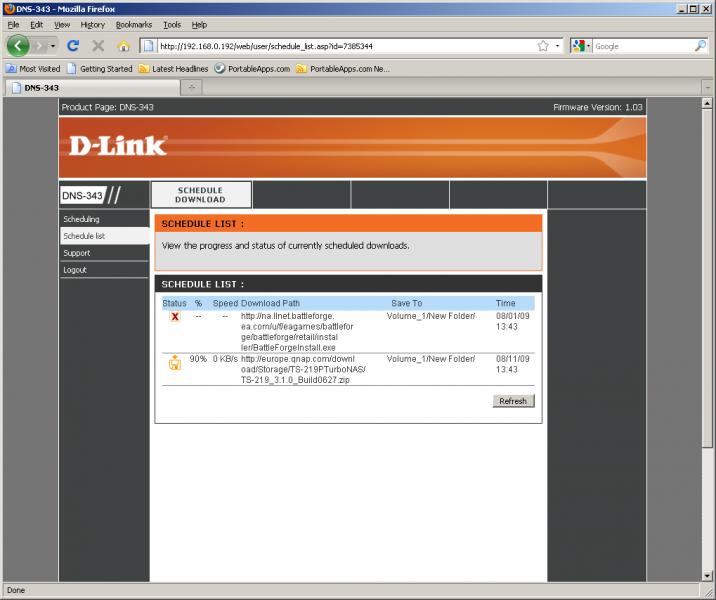
Task: Click the Refresh button
Action: coord(513,401)
